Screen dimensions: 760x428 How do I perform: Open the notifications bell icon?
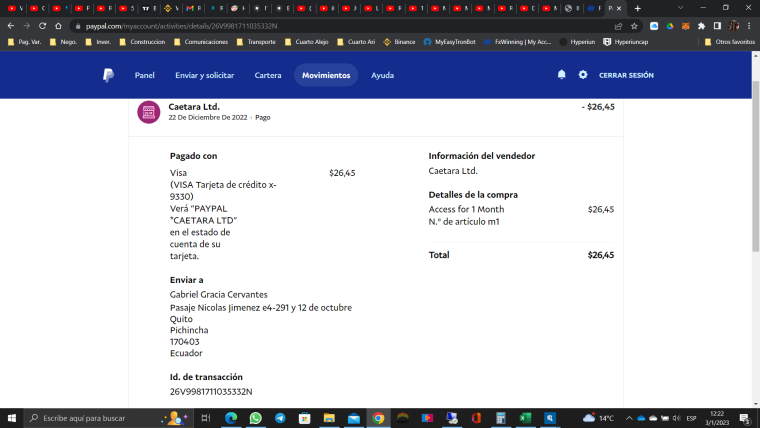click(x=561, y=75)
